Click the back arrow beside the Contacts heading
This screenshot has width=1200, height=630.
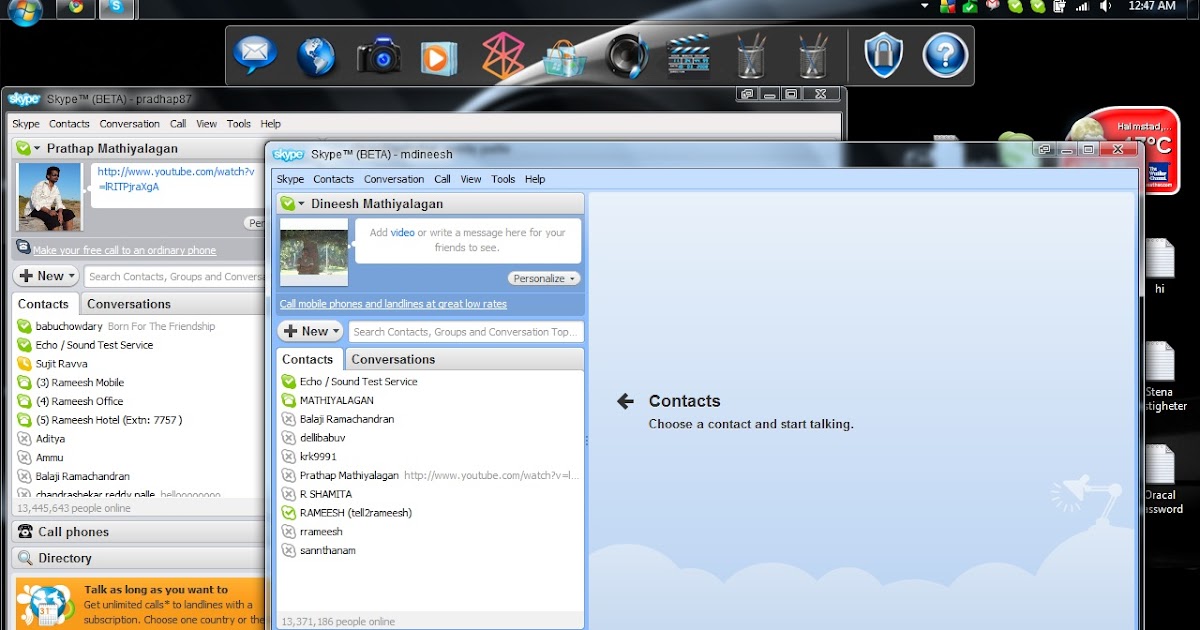(x=626, y=401)
